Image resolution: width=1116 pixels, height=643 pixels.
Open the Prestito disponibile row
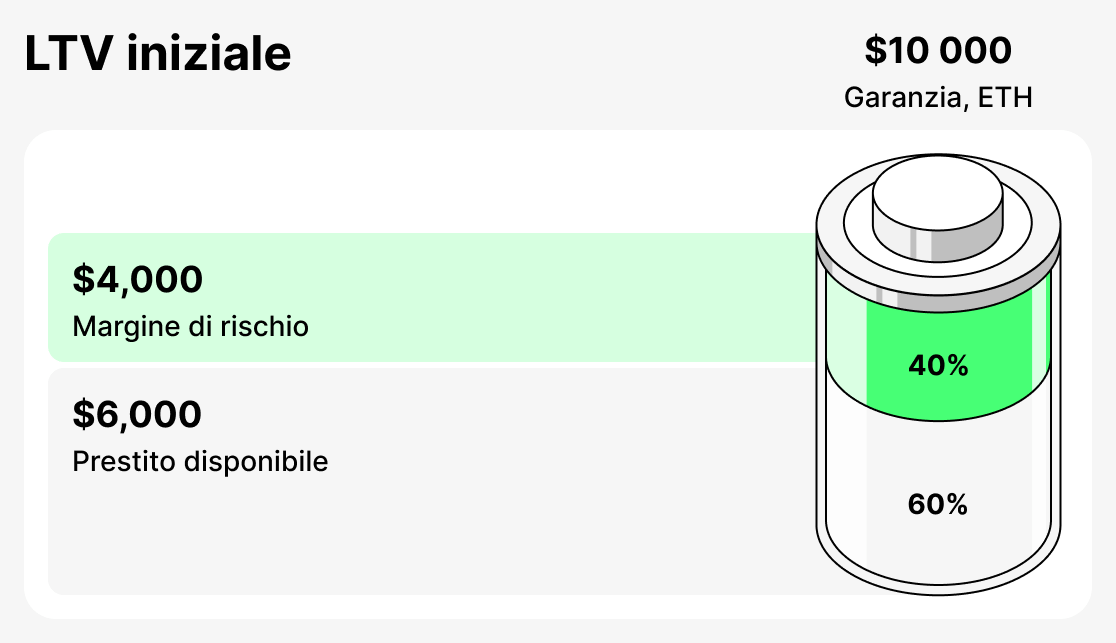pyautogui.click(x=432, y=481)
